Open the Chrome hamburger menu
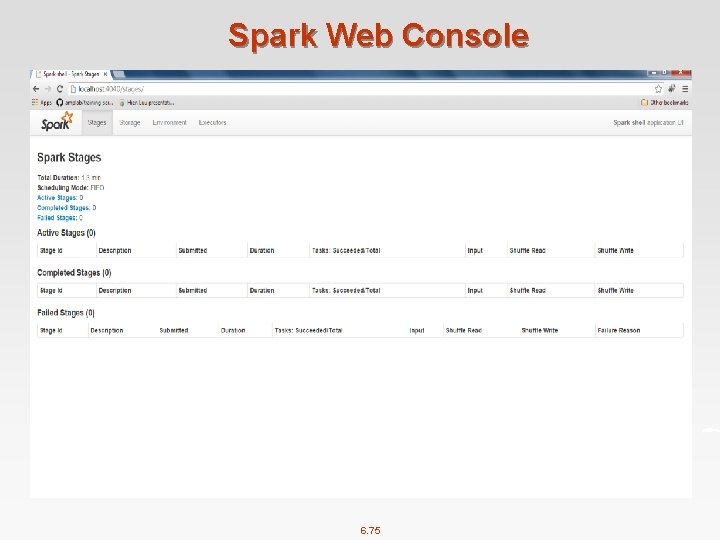This screenshot has width=720, height=540. pos(685,89)
